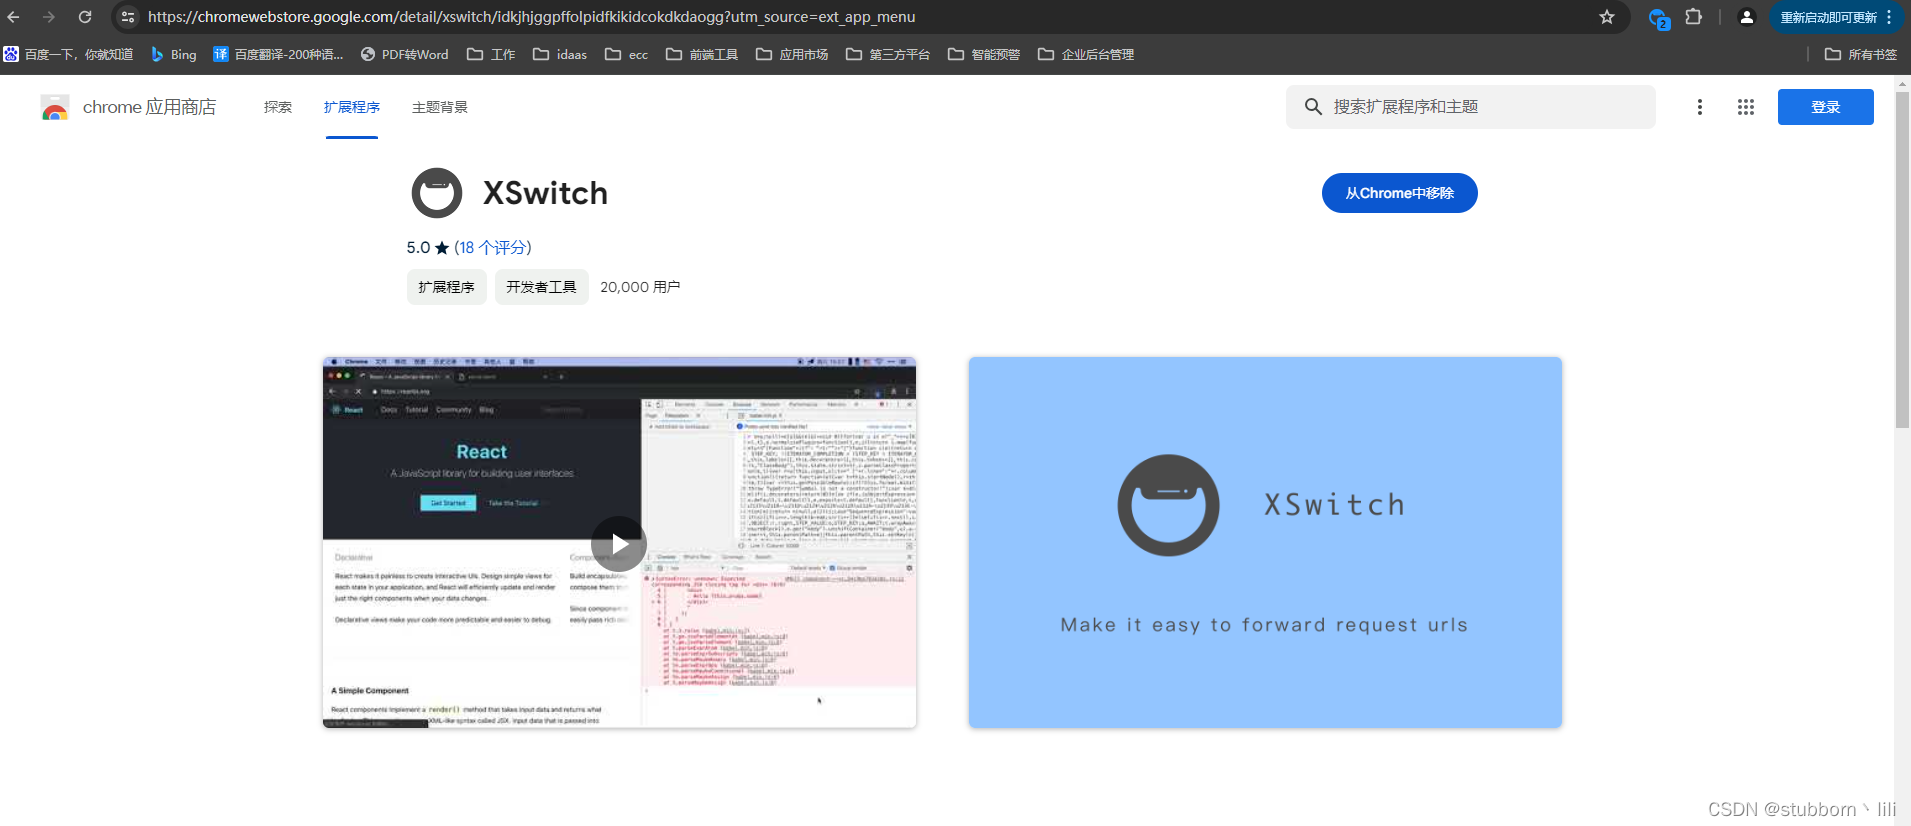
Task: Open the Bing bookmark
Action: pos(173,54)
